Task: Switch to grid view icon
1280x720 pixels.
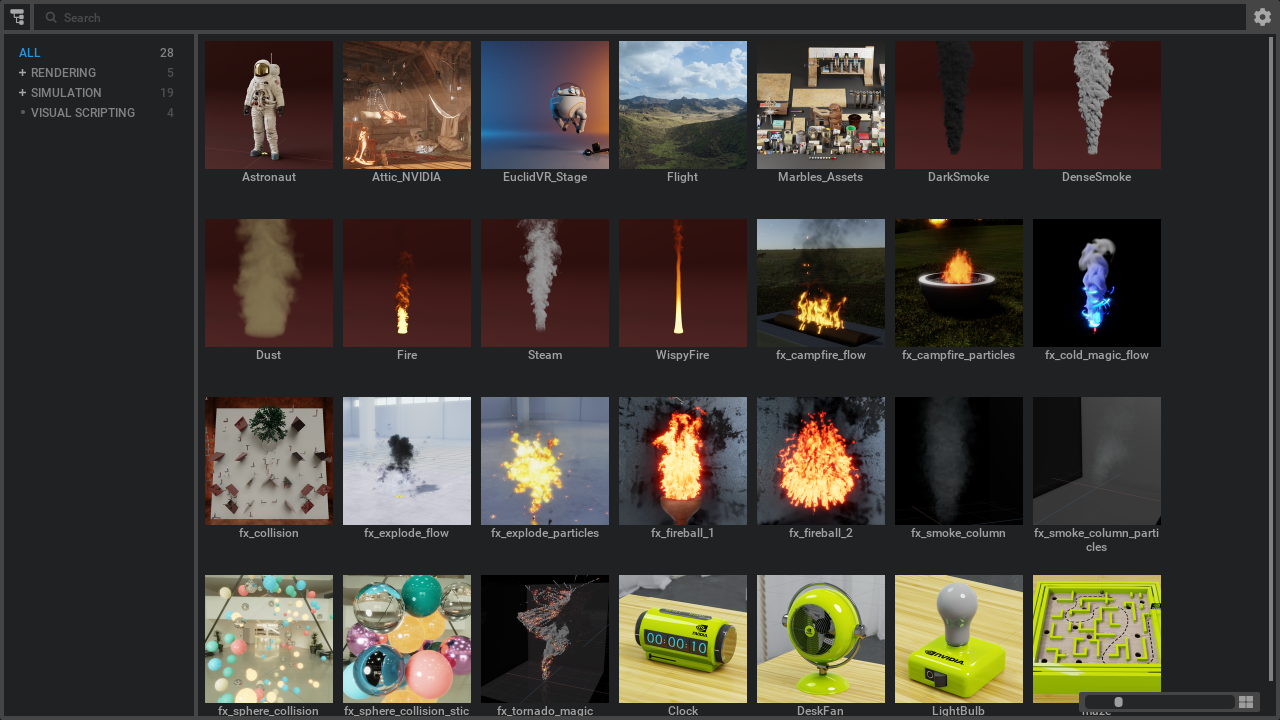Action: coord(1246,702)
